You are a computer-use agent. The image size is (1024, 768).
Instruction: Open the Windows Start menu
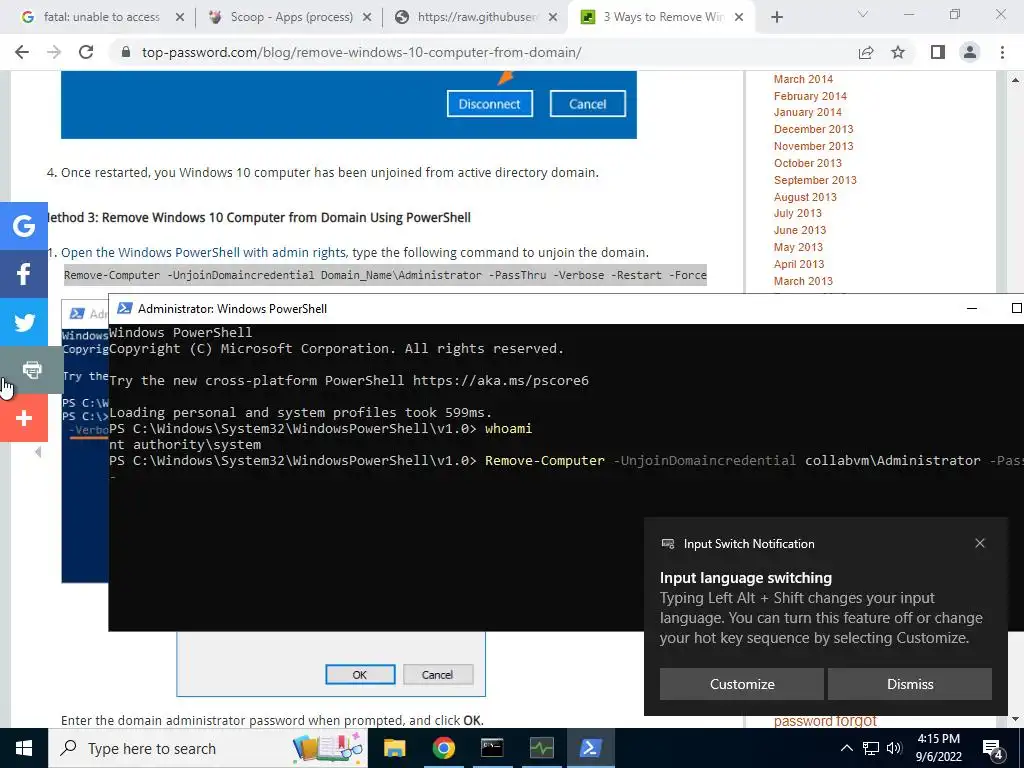24,748
